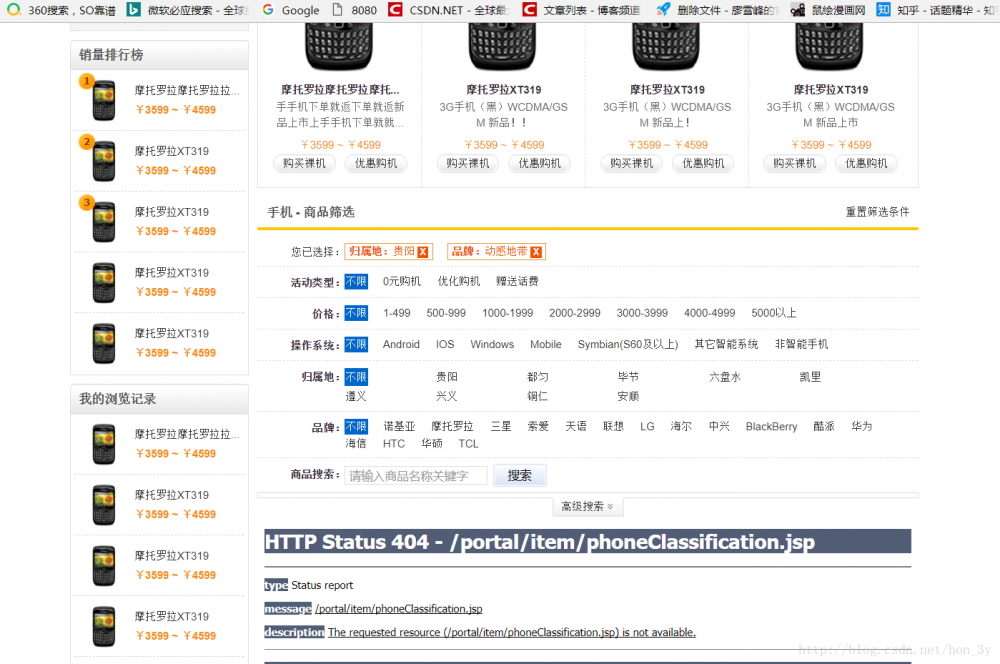The height and width of the screenshot is (664, 1000).
Task: Filter by HTC brand
Action: tap(393, 444)
